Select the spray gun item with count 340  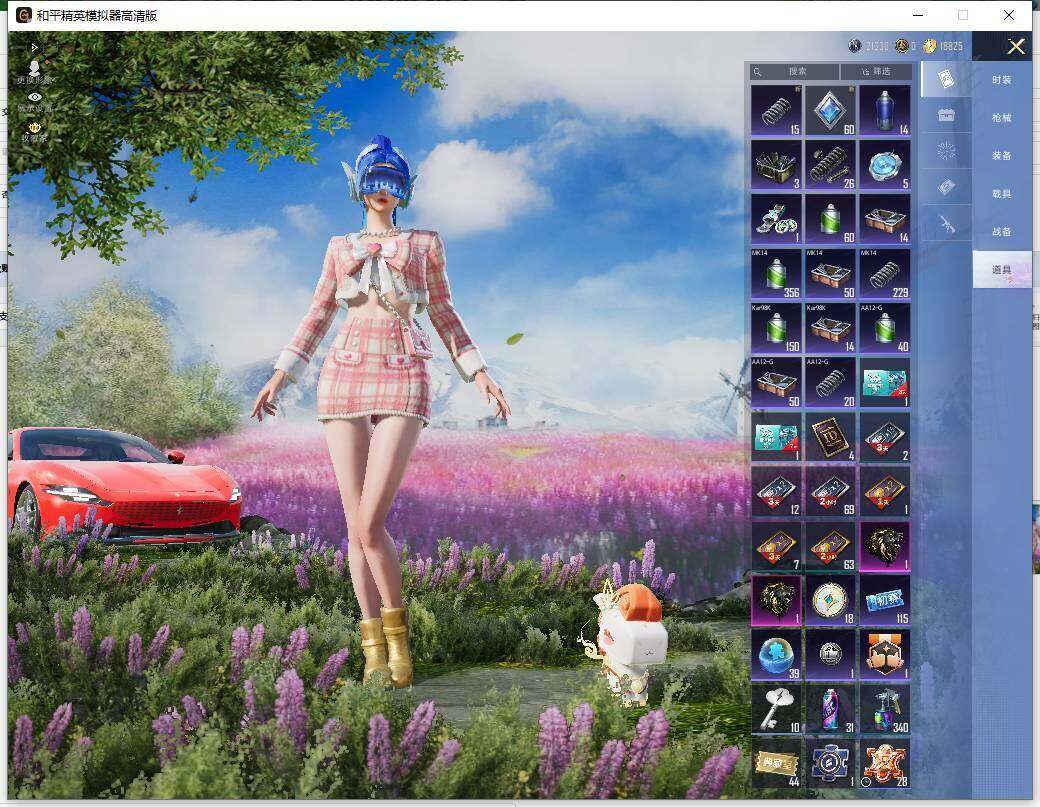click(885, 710)
